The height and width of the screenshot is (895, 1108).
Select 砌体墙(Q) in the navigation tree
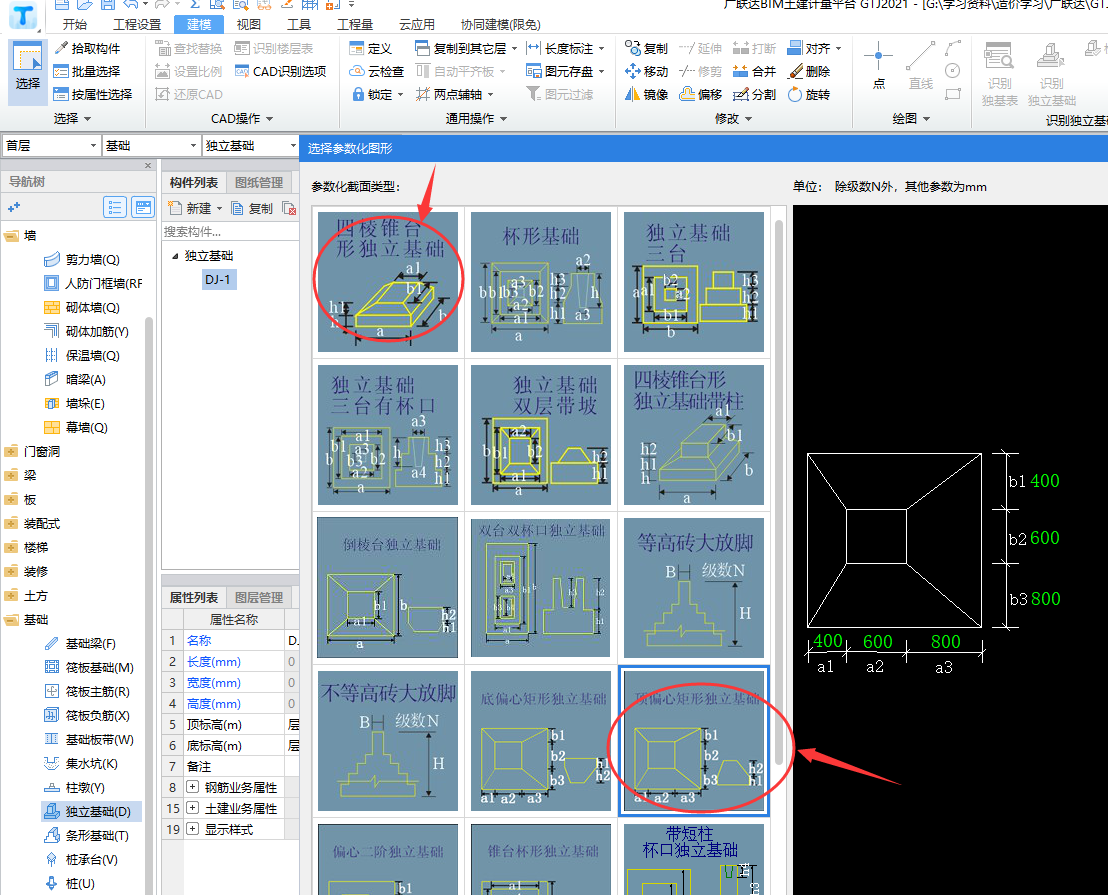[x=83, y=307]
